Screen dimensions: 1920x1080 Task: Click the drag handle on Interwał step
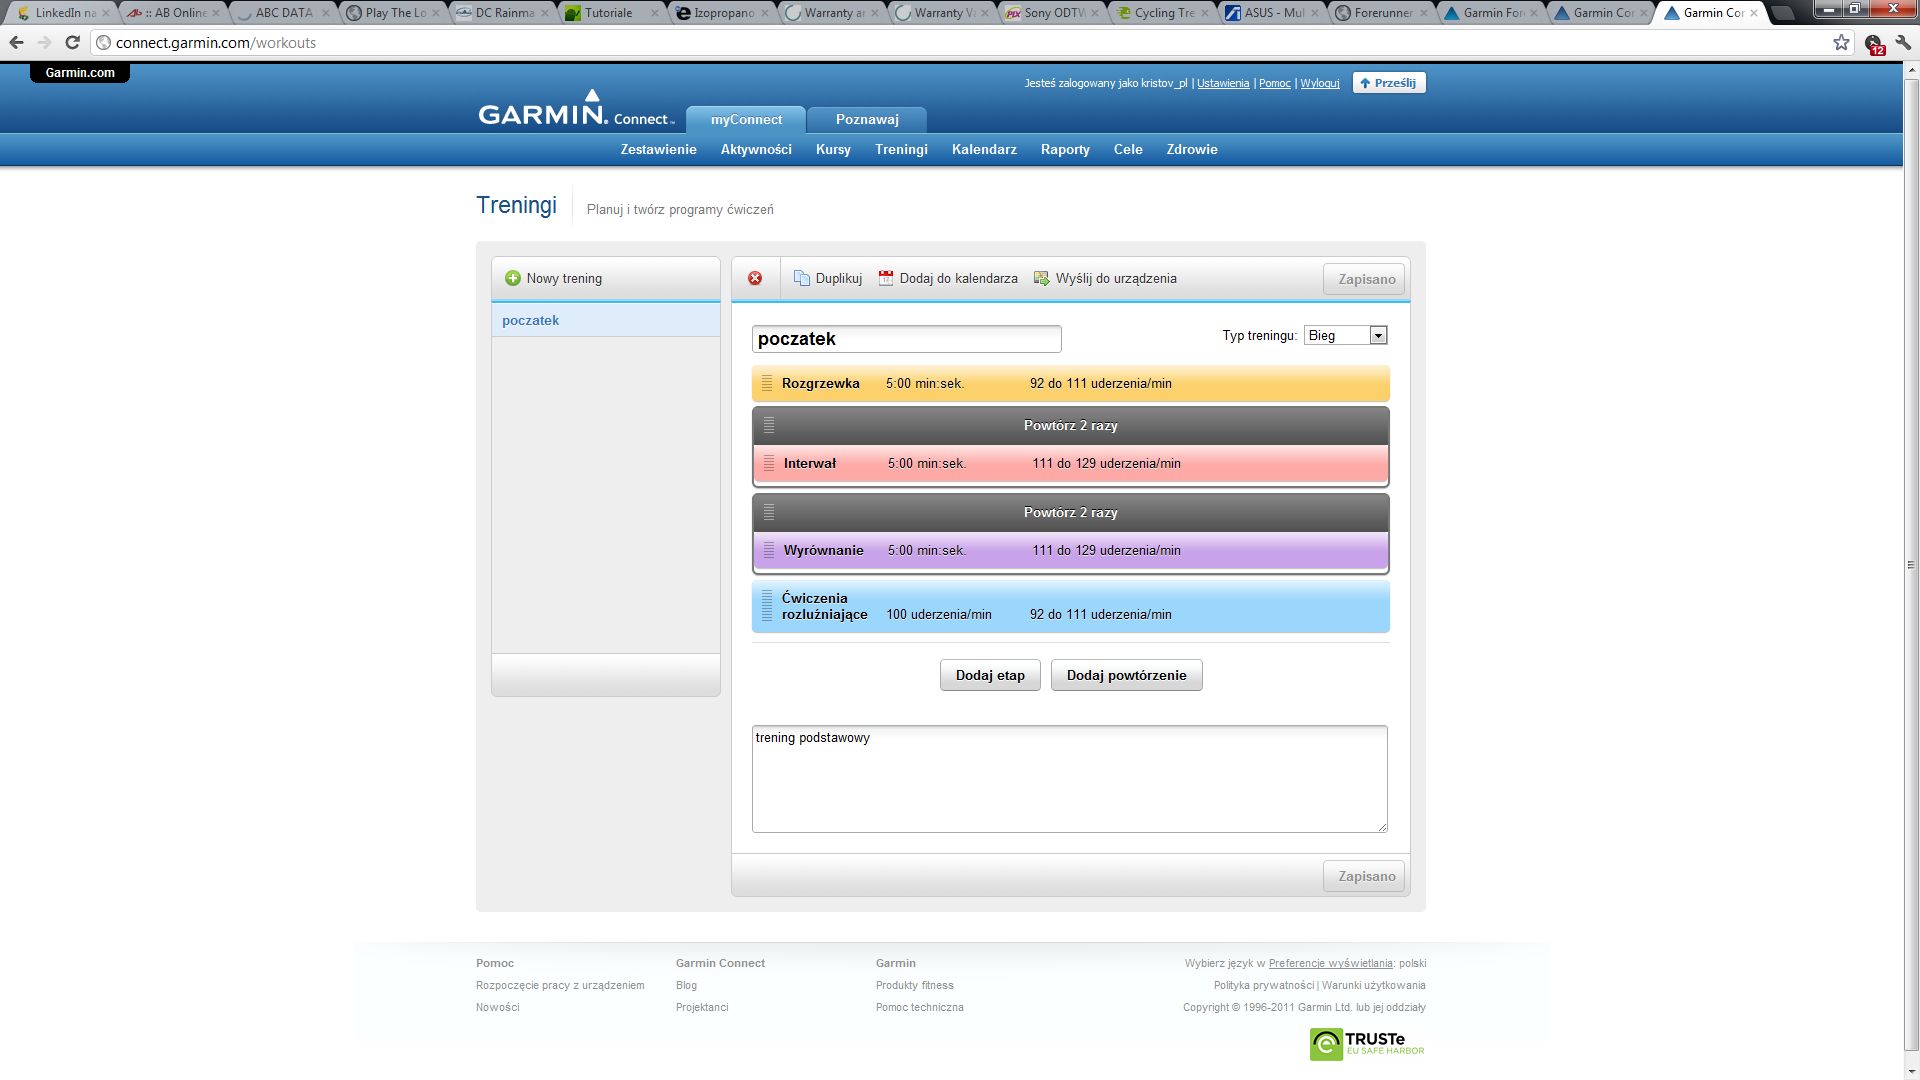[769, 464]
